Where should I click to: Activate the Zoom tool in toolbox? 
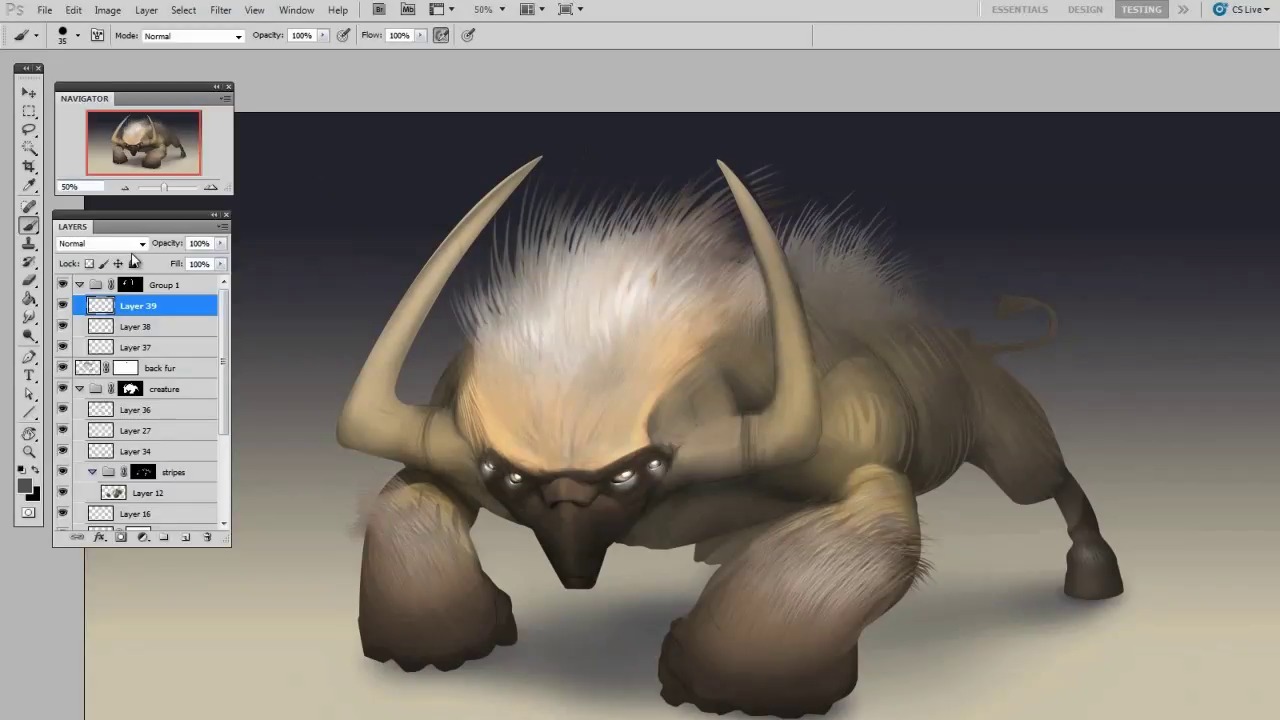[29, 452]
